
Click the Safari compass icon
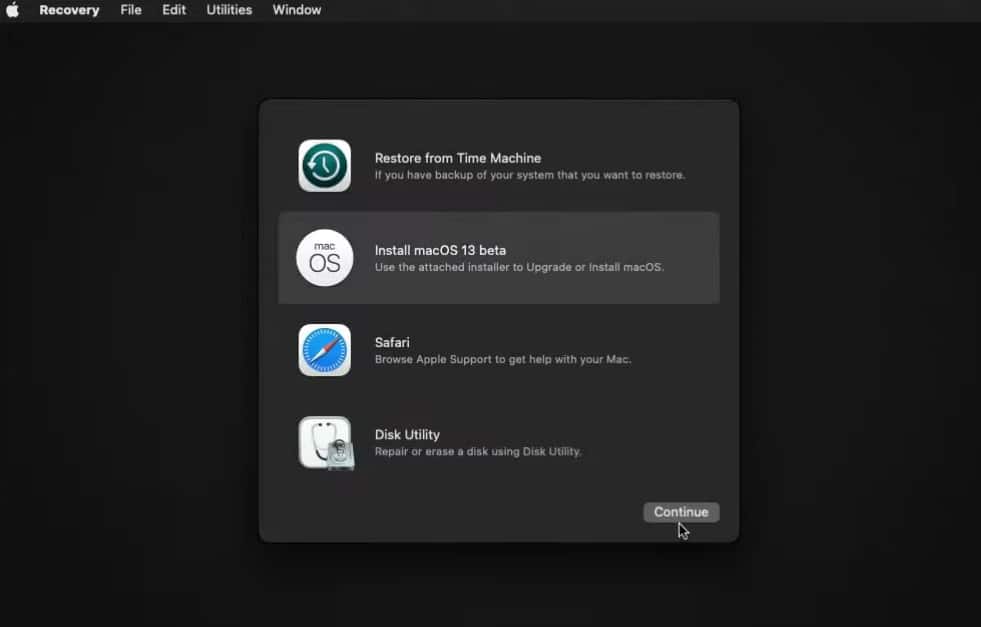324,350
